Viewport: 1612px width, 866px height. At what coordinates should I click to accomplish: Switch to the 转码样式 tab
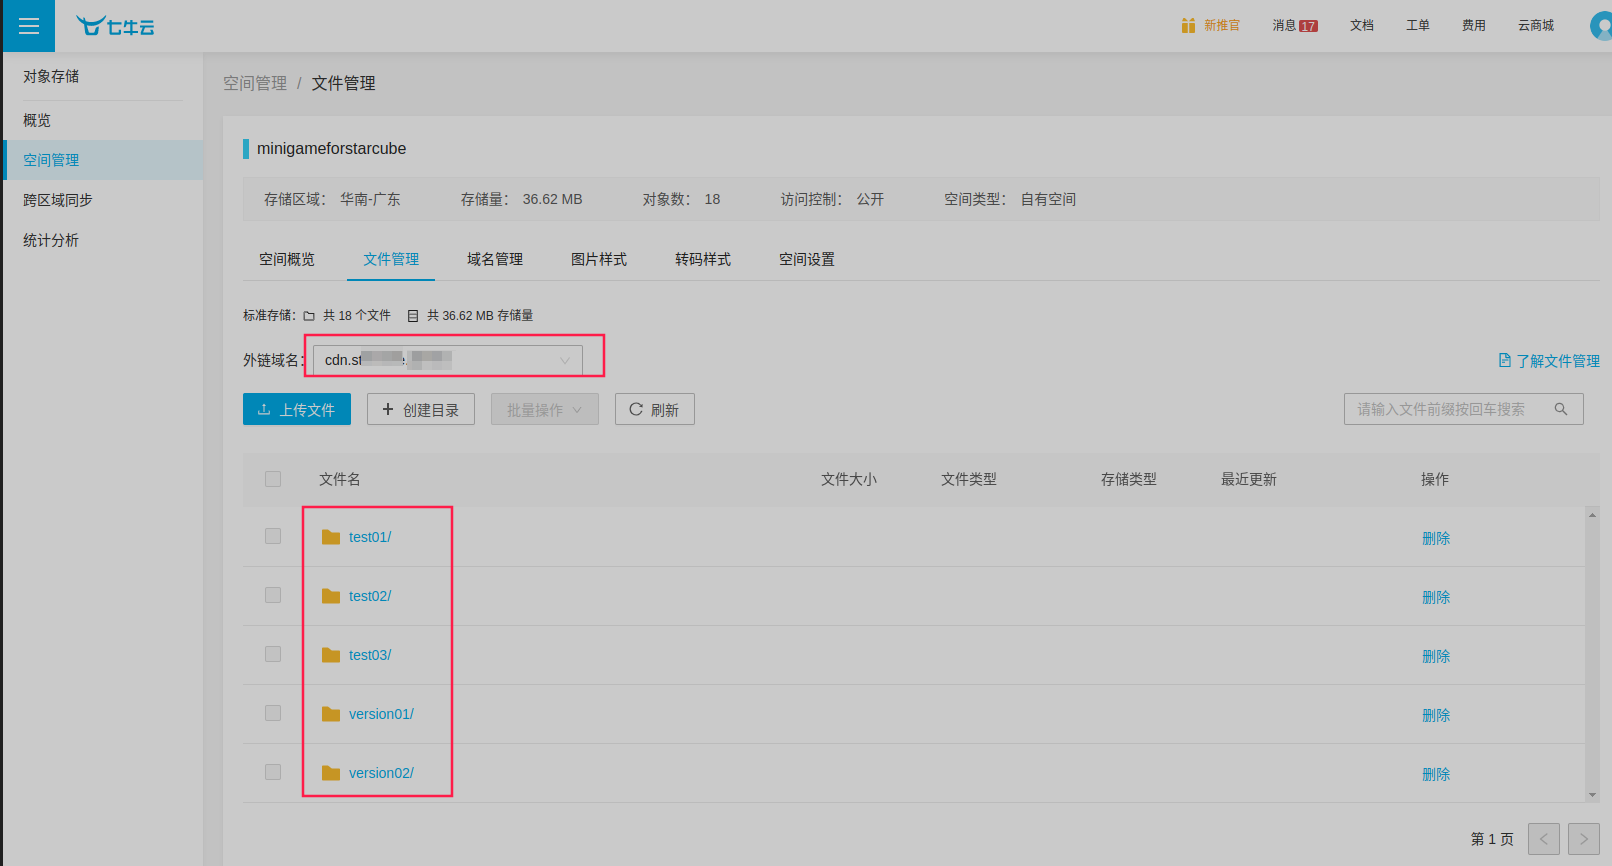(703, 259)
